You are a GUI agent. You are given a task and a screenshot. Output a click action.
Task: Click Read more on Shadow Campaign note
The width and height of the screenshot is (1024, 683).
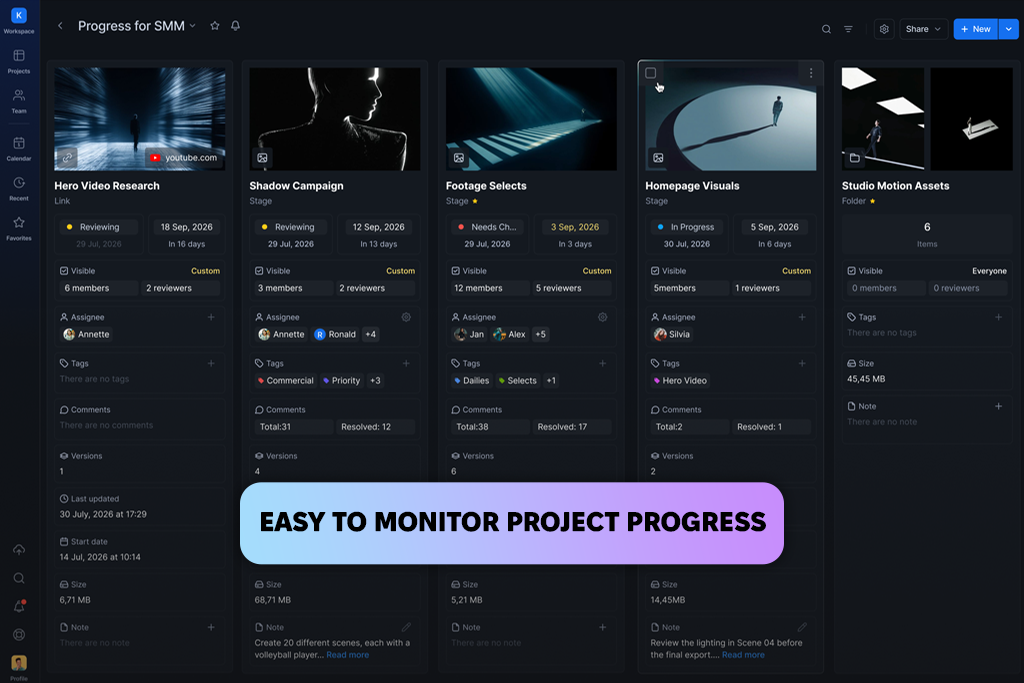coord(347,655)
